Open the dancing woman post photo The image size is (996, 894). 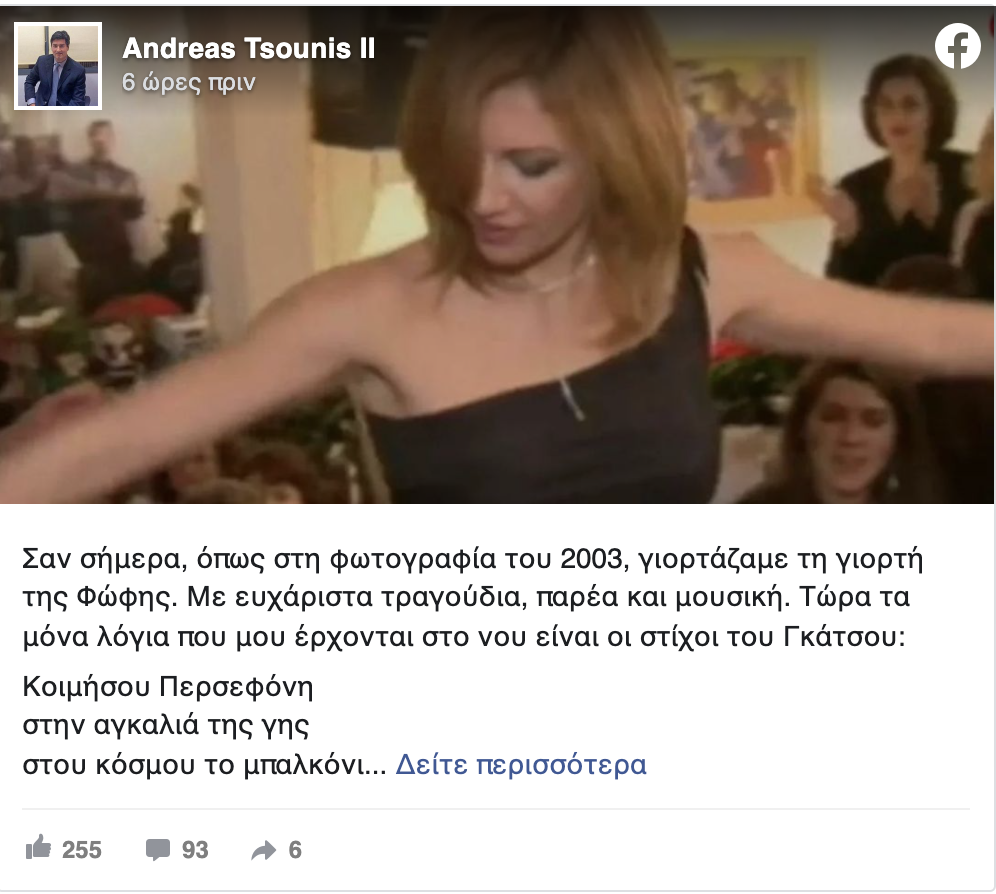coord(497,255)
